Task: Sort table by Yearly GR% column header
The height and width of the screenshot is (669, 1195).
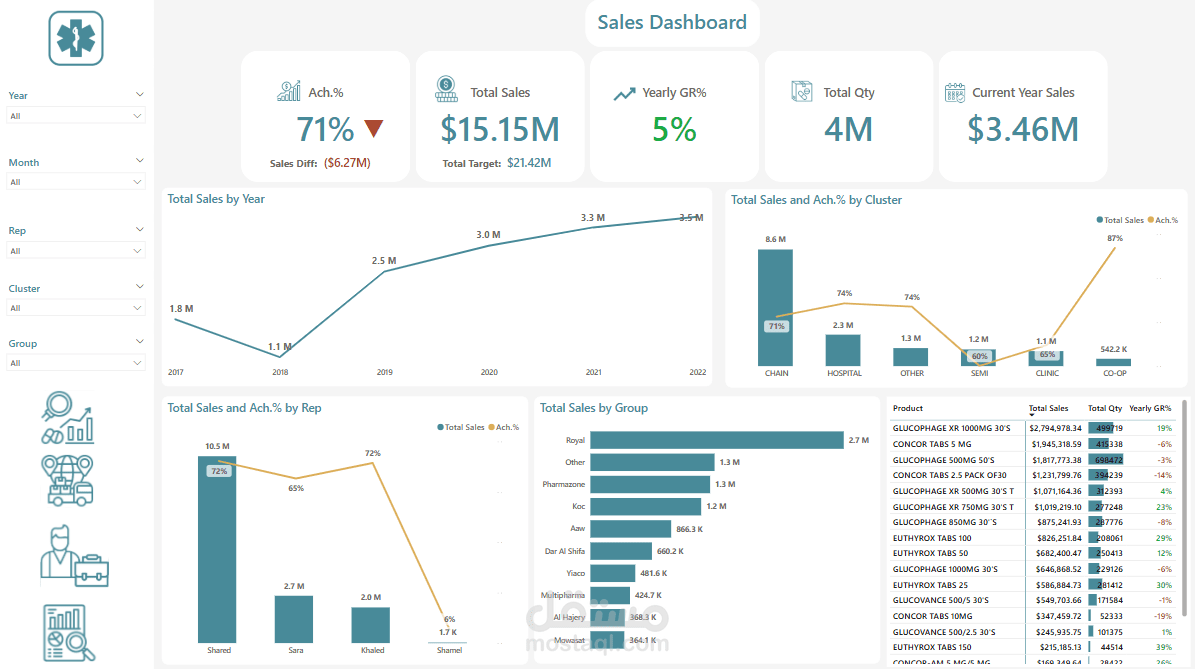Action: (1150, 408)
